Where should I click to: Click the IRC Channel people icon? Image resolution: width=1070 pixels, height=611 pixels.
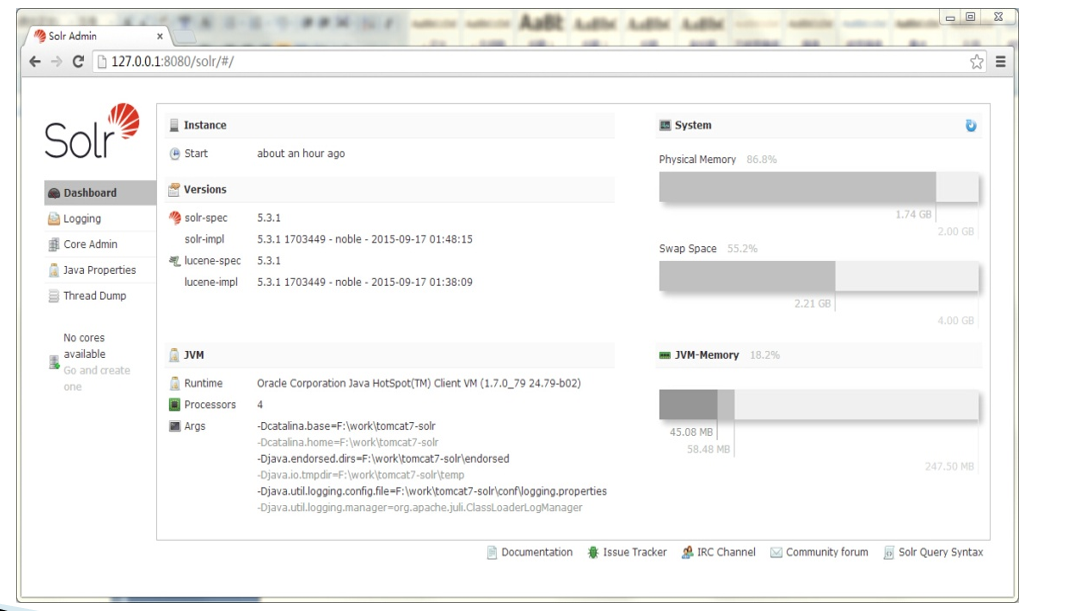pyautogui.click(x=687, y=552)
